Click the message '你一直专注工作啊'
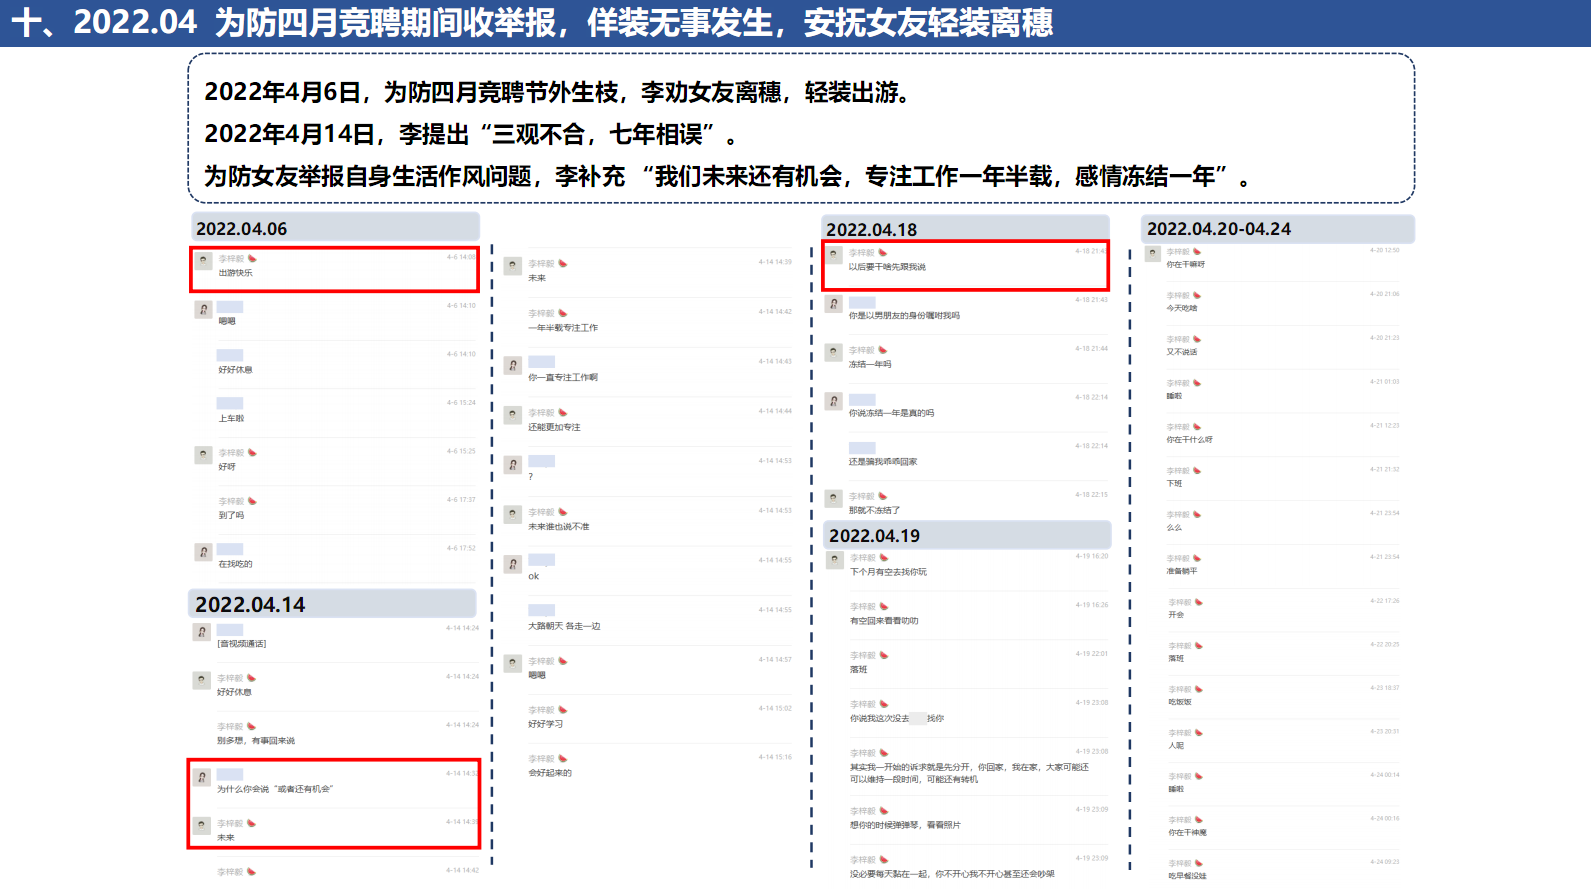Screen dimensions: 1591x889 click(x=563, y=378)
